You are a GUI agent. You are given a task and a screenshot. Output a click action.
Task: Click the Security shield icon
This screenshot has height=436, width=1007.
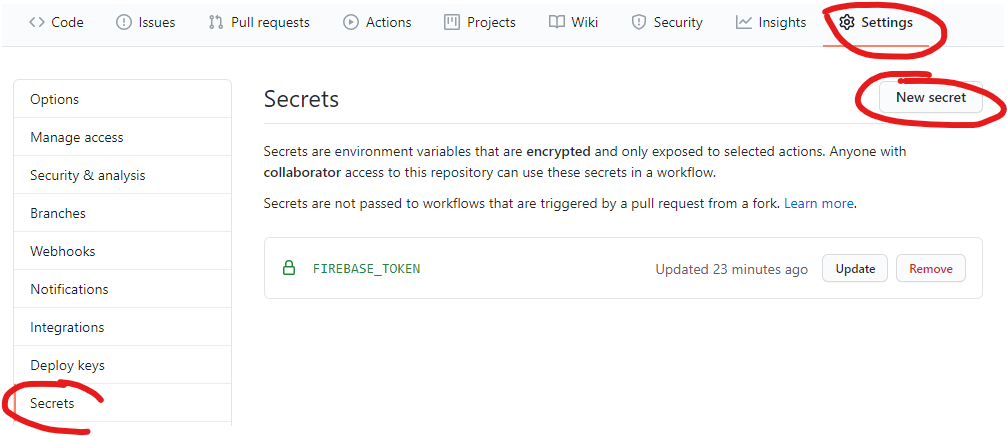coord(639,22)
